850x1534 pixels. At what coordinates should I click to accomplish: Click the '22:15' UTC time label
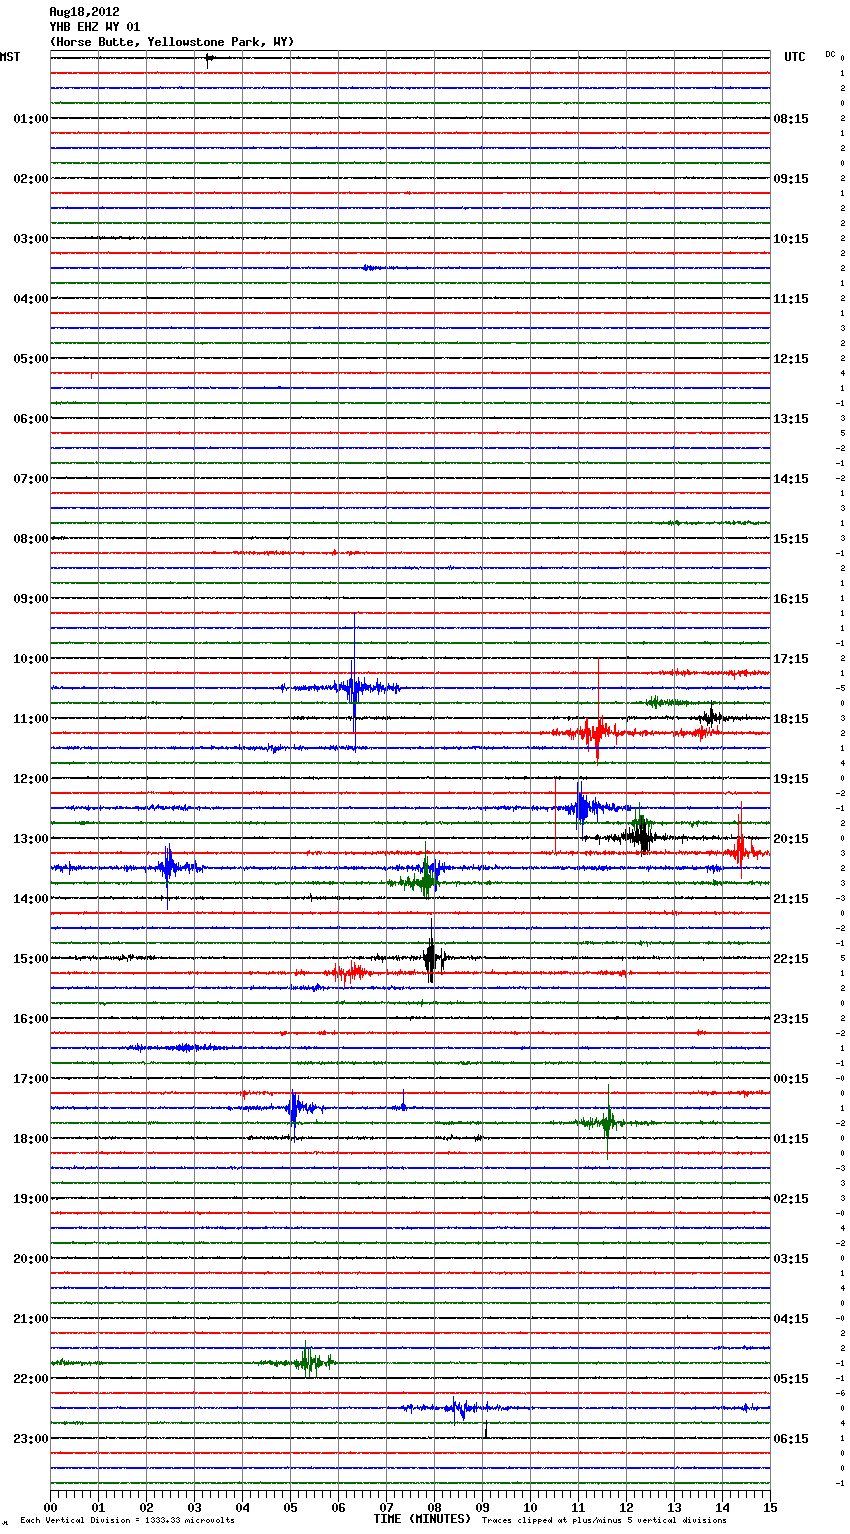point(791,958)
